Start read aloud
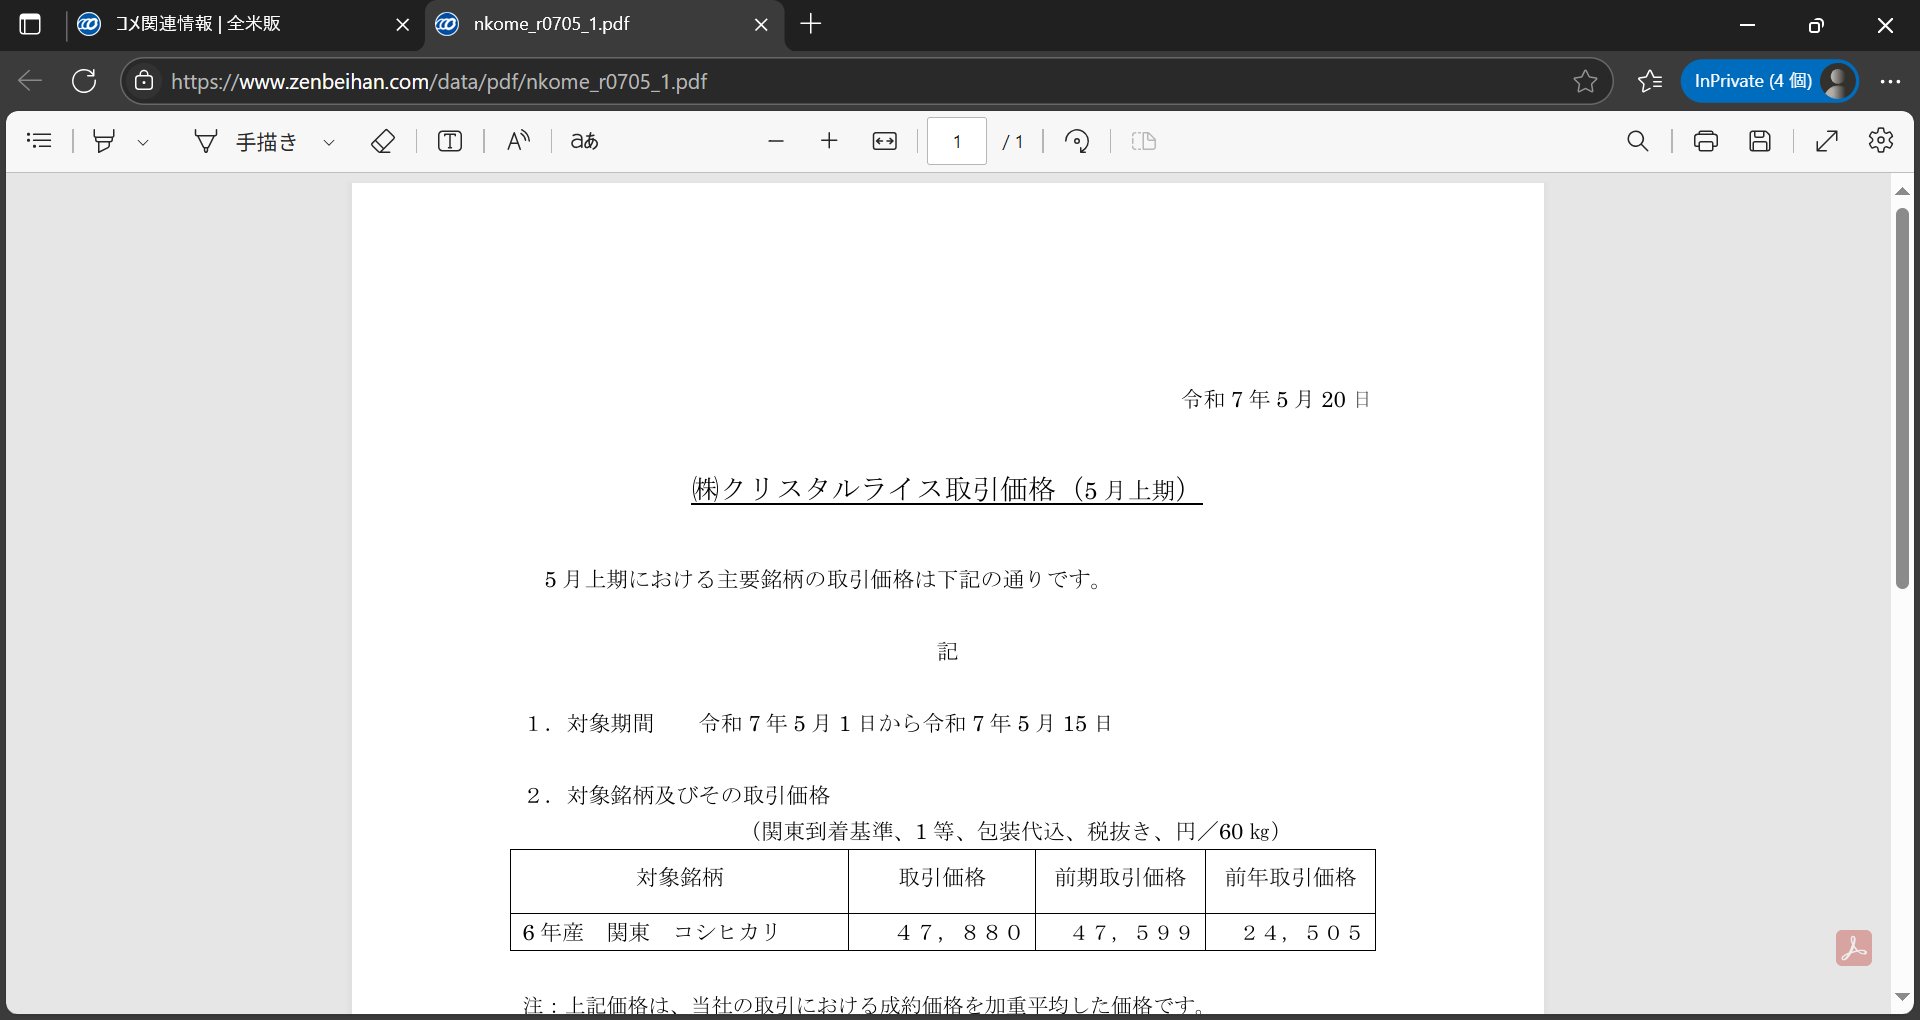Image resolution: width=1920 pixels, height=1020 pixels. point(518,141)
